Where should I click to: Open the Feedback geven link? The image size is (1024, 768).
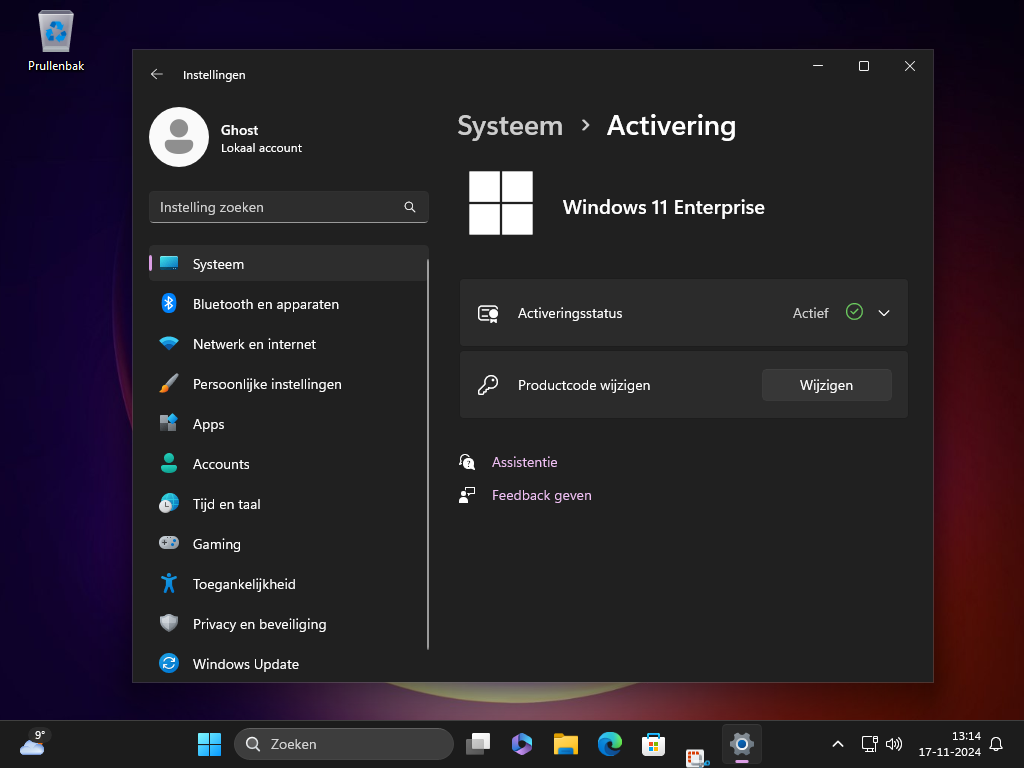[x=541, y=496]
